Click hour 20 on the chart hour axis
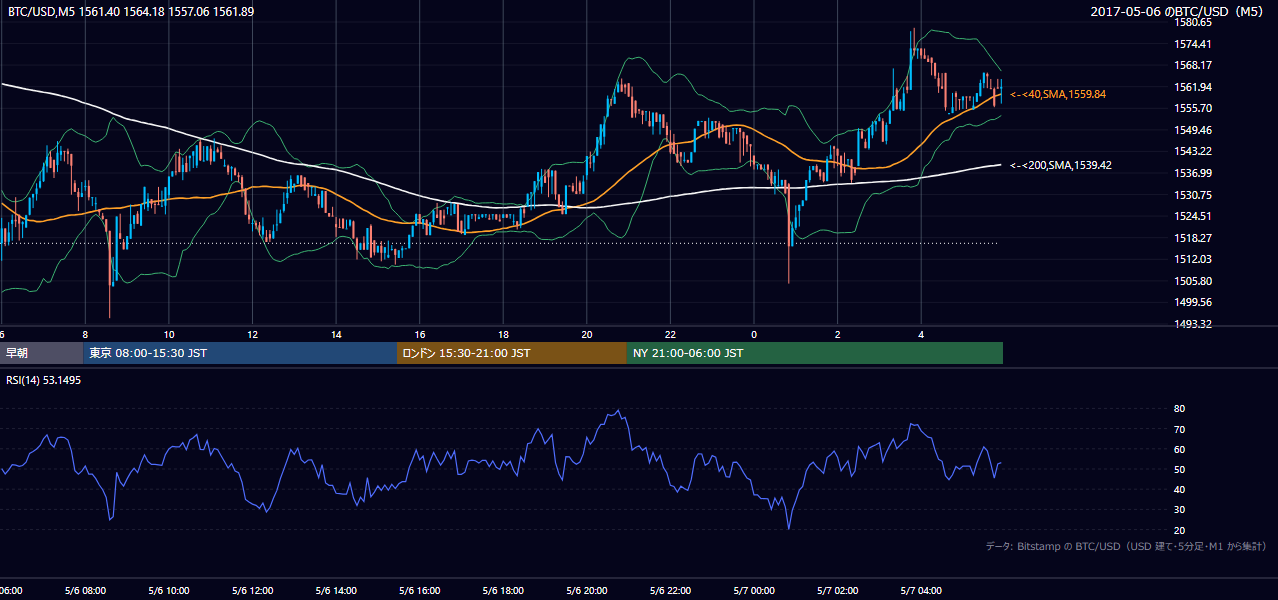Image resolution: width=1278 pixels, height=600 pixels. point(587,335)
